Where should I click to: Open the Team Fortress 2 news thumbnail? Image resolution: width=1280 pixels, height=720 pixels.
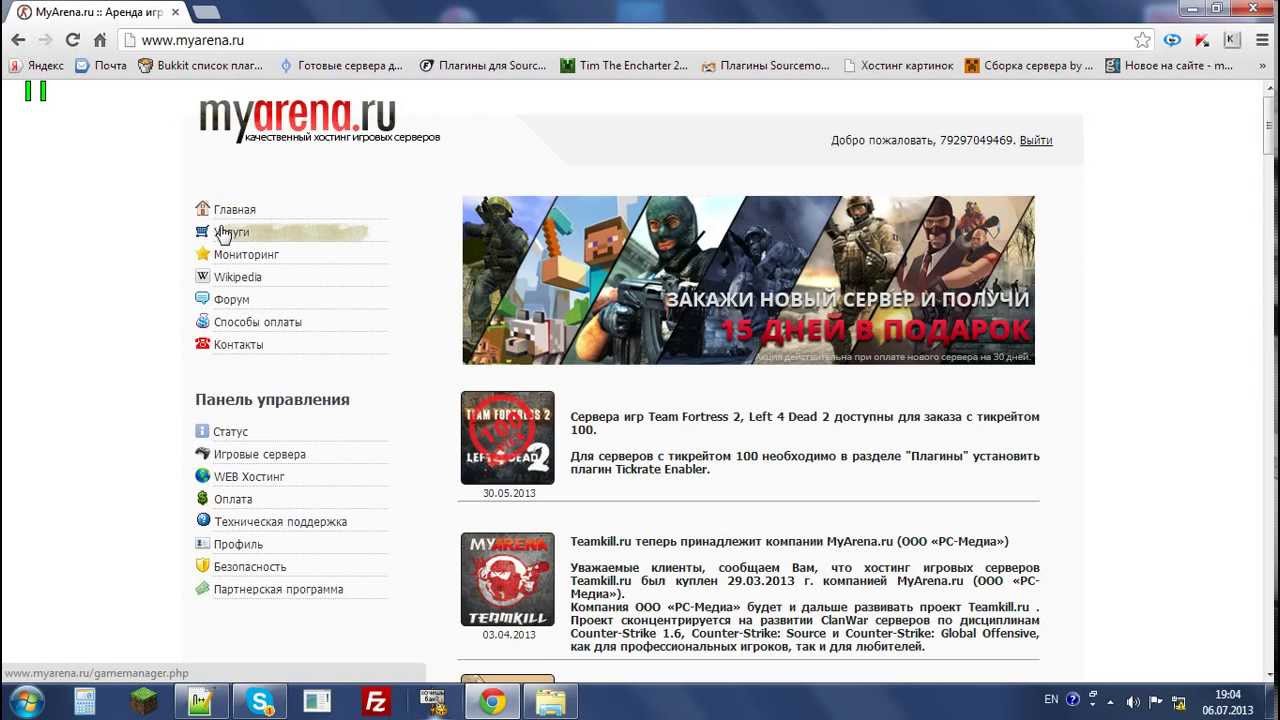pos(507,438)
